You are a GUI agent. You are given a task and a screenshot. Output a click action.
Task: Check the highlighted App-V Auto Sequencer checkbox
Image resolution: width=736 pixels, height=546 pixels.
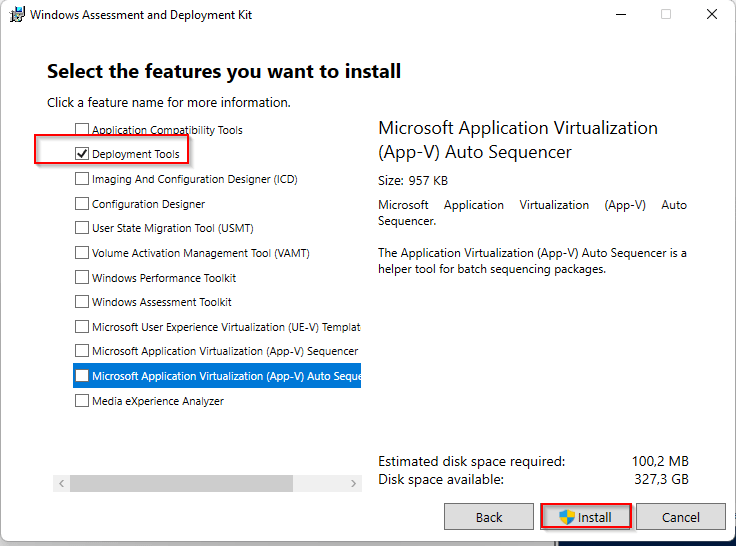[x=82, y=376]
